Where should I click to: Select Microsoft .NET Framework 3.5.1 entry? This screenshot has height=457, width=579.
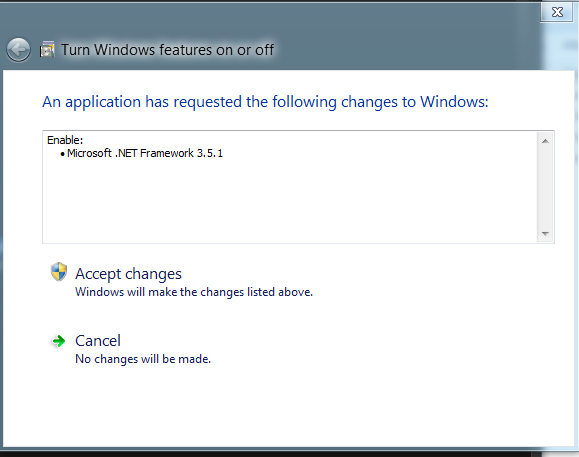pyautogui.click(x=145, y=153)
